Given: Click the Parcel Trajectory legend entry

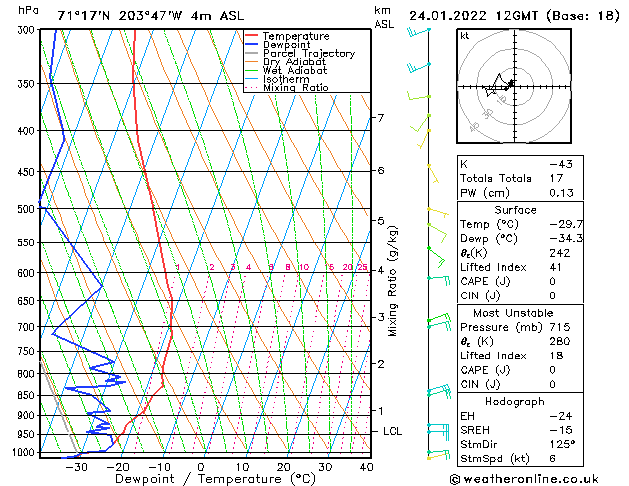Looking at the screenshot, I should pos(309,53).
